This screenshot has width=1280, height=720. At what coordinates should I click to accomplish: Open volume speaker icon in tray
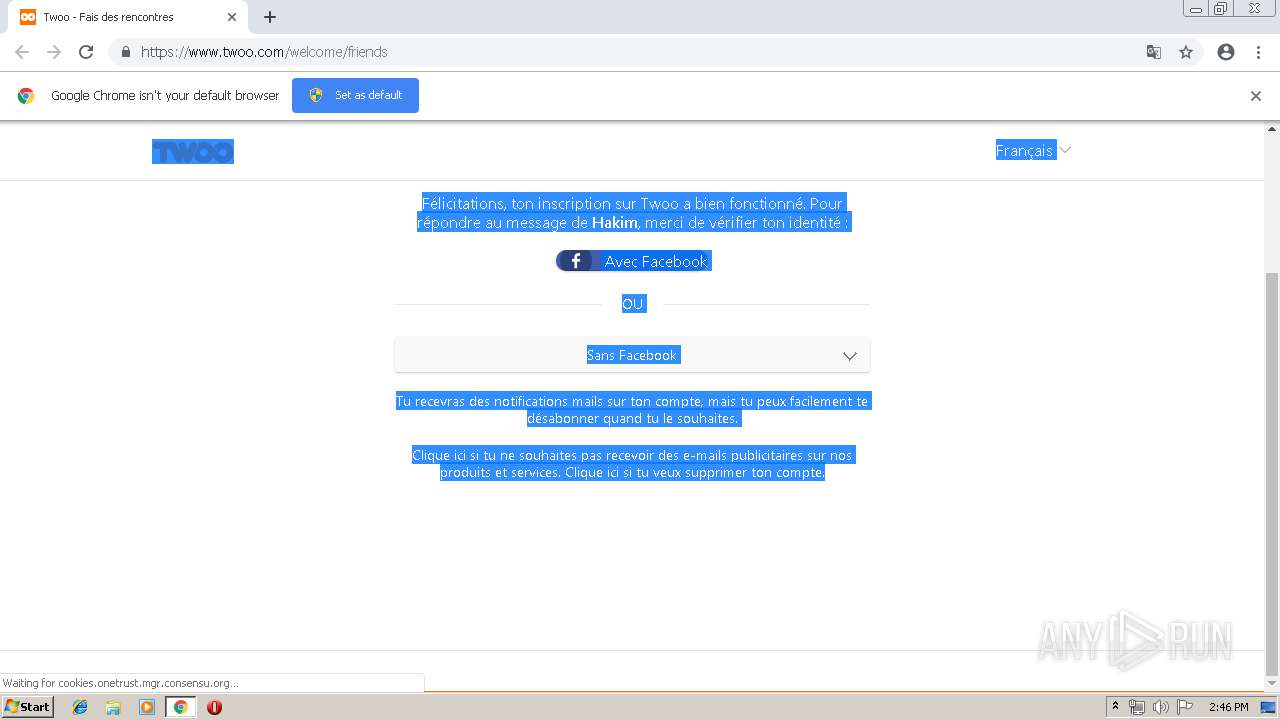(1160, 707)
